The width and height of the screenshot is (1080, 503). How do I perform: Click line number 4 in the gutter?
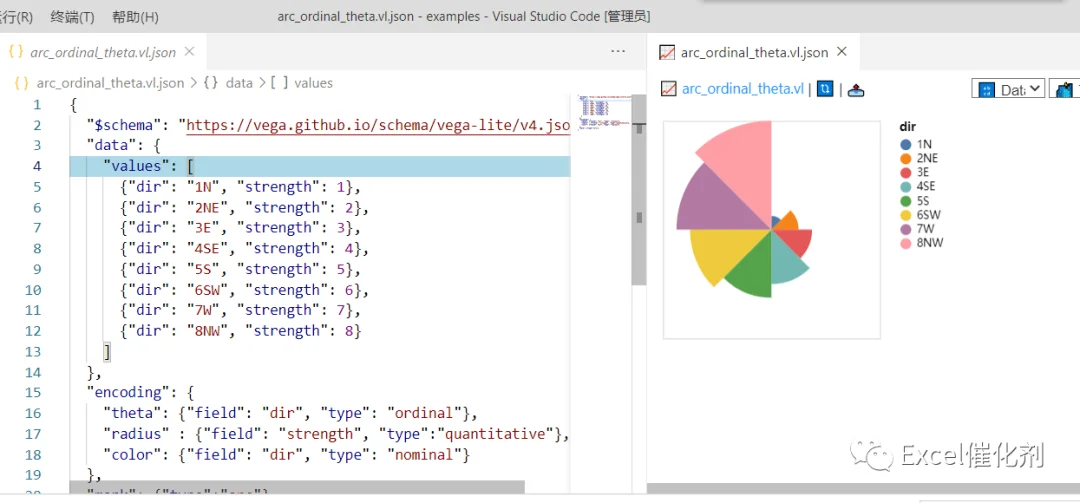(x=37, y=166)
